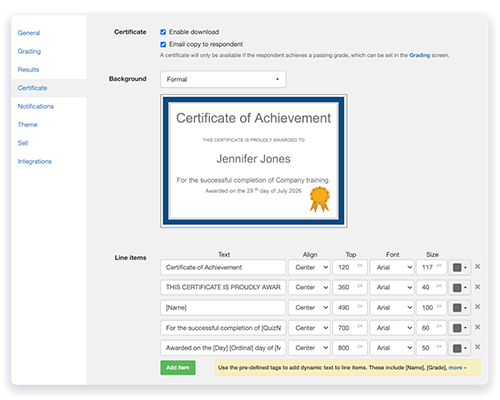Click the Size field showing 50
The width and height of the screenshot is (500, 400).
[431, 348]
